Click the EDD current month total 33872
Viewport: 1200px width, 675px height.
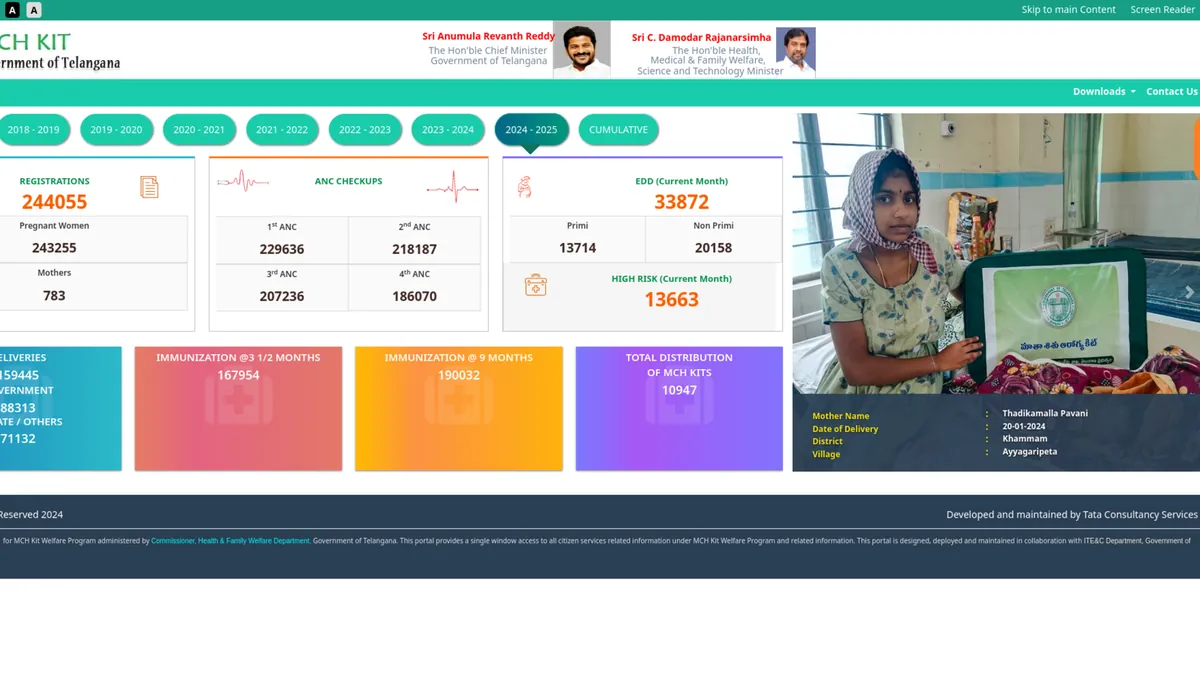tap(682, 202)
